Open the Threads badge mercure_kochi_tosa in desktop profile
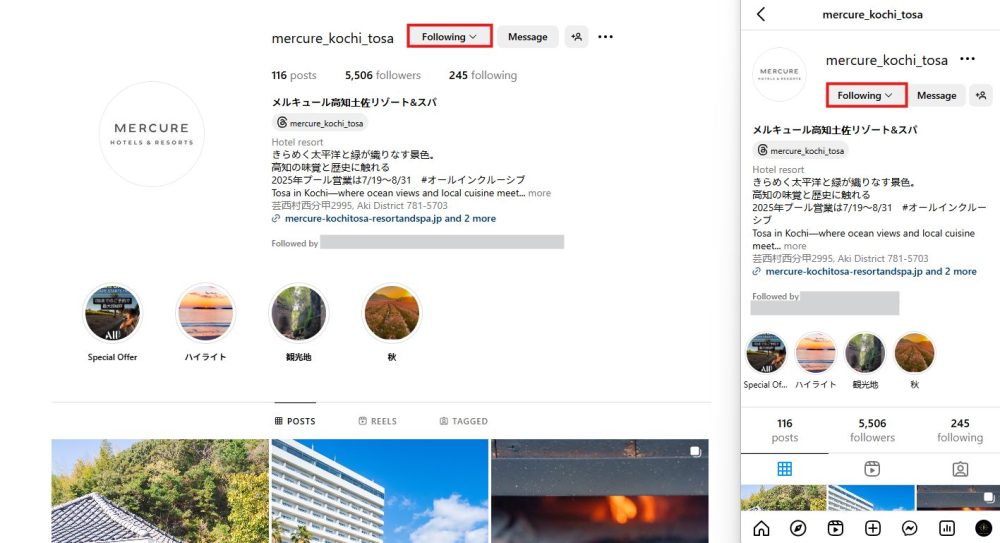This screenshot has width=1000, height=543. [x=321, y=123]
